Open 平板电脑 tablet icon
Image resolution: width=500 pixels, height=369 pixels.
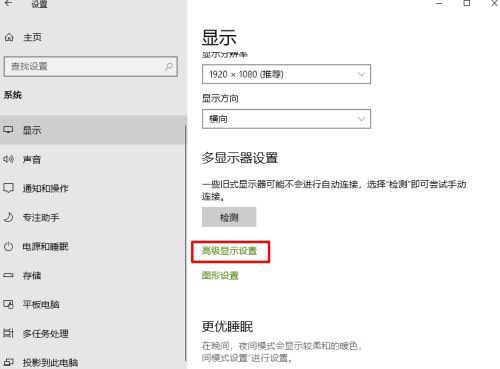8,304
